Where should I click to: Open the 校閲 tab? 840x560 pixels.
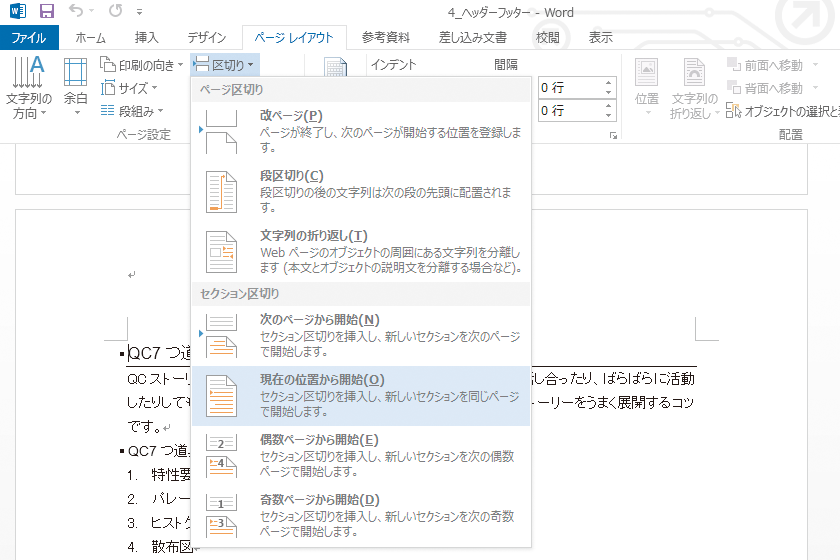548,38
